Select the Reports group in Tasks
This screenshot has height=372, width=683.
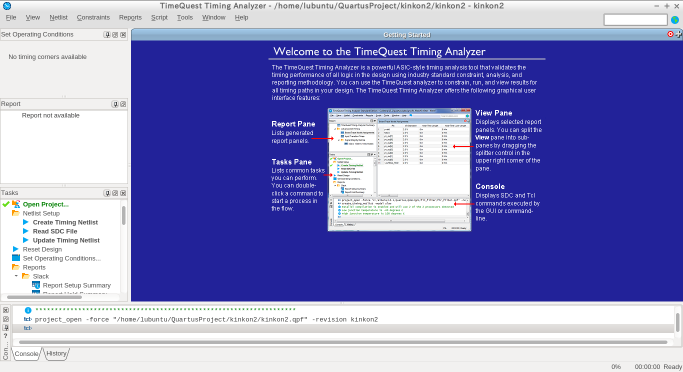(34, 267)
